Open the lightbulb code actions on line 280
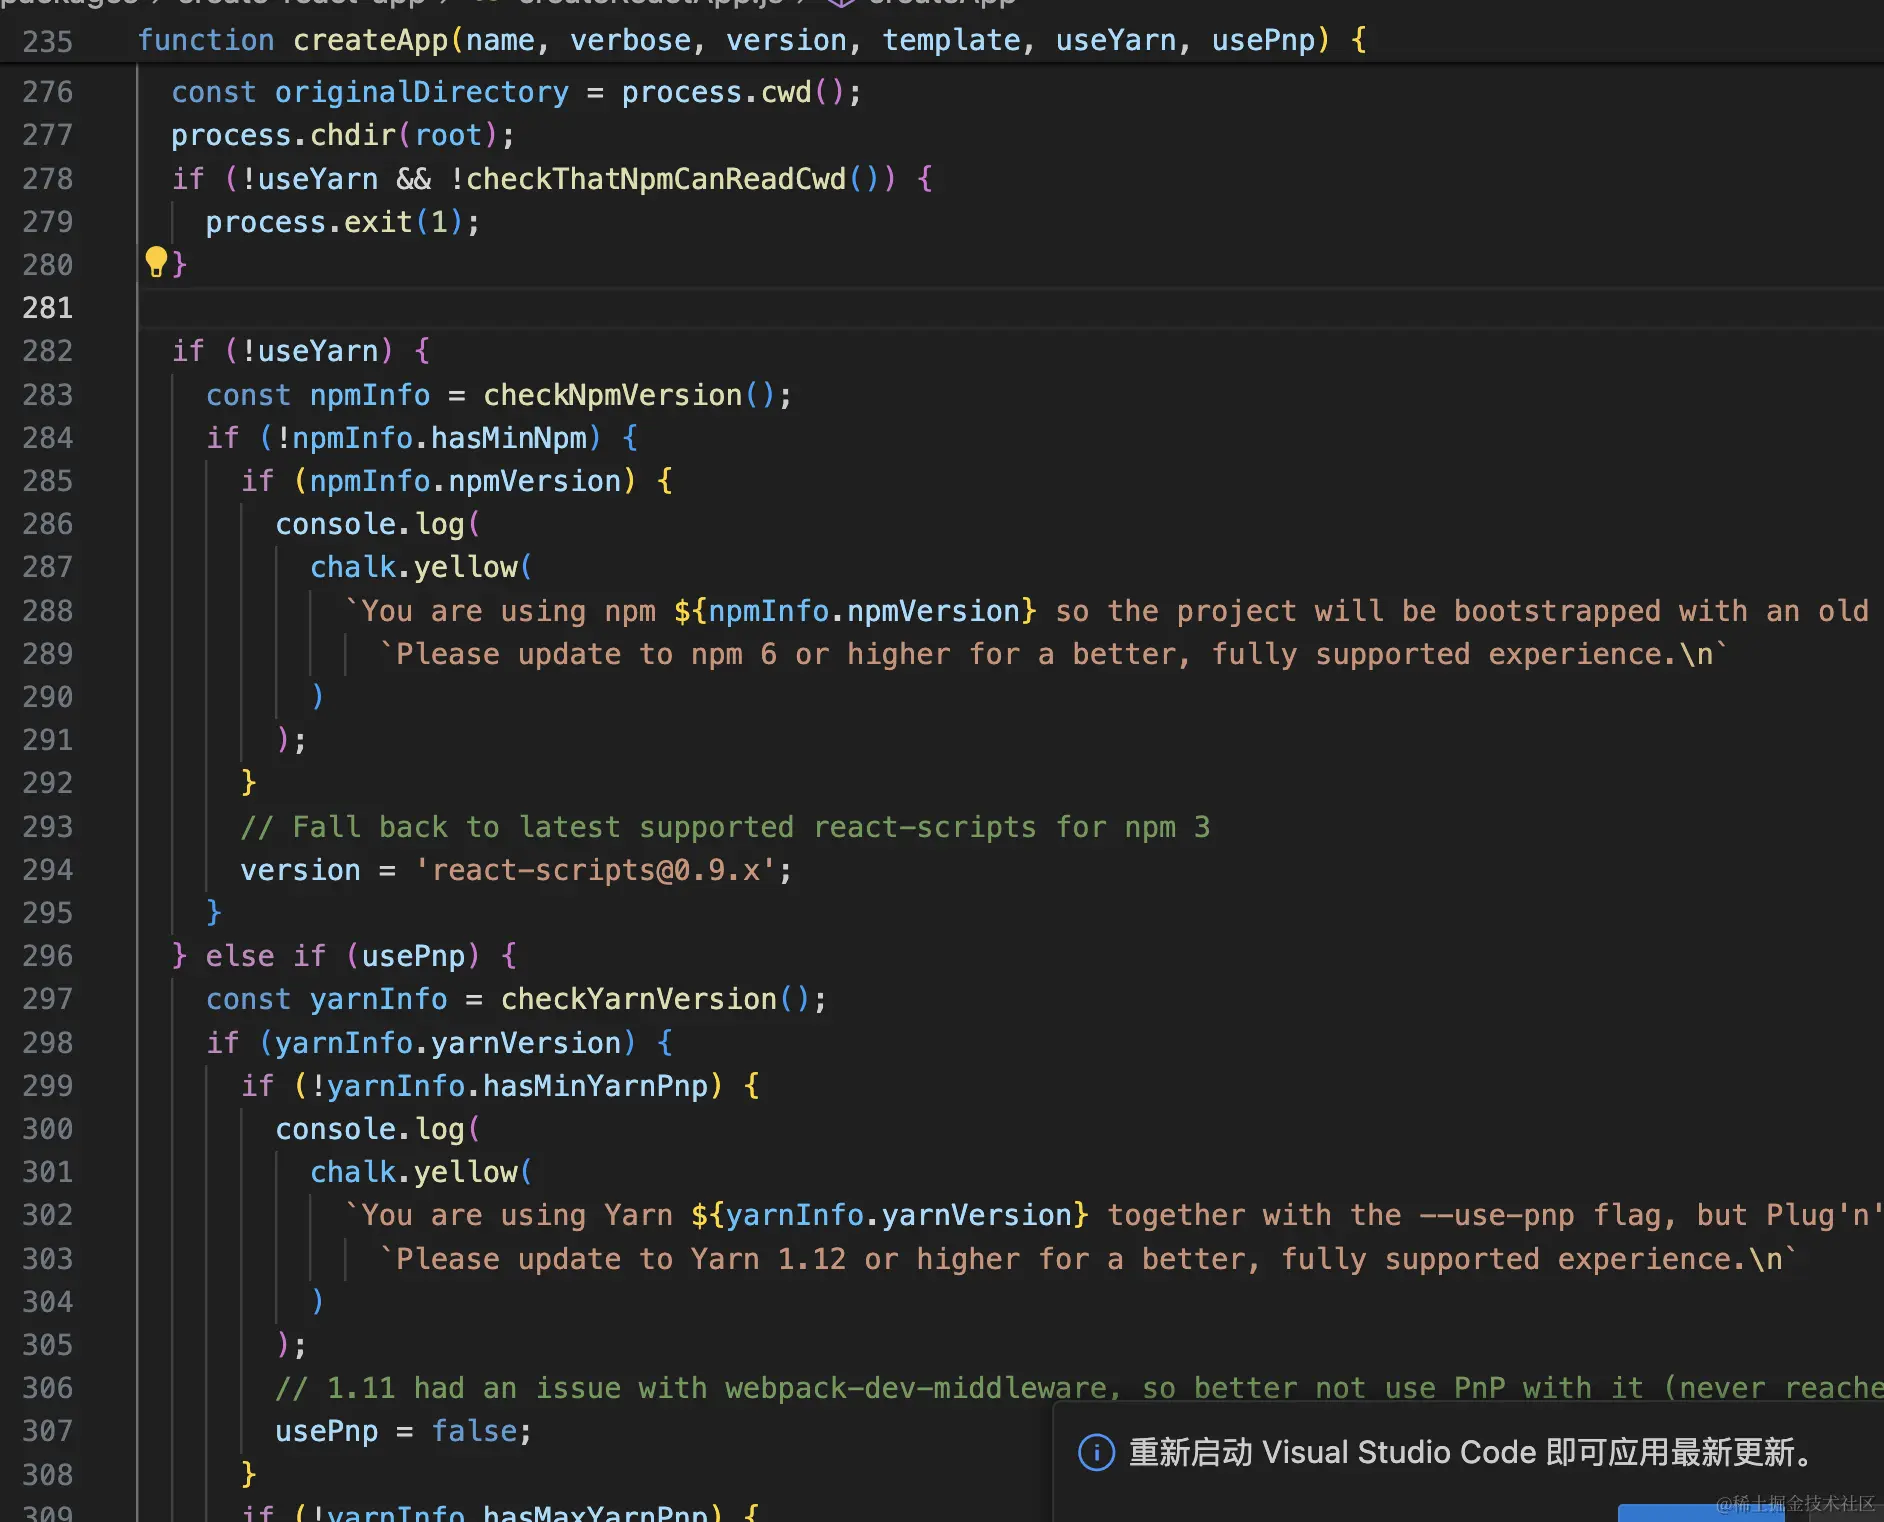This screenshot has height=1522, width=1884. coord(156,262)
